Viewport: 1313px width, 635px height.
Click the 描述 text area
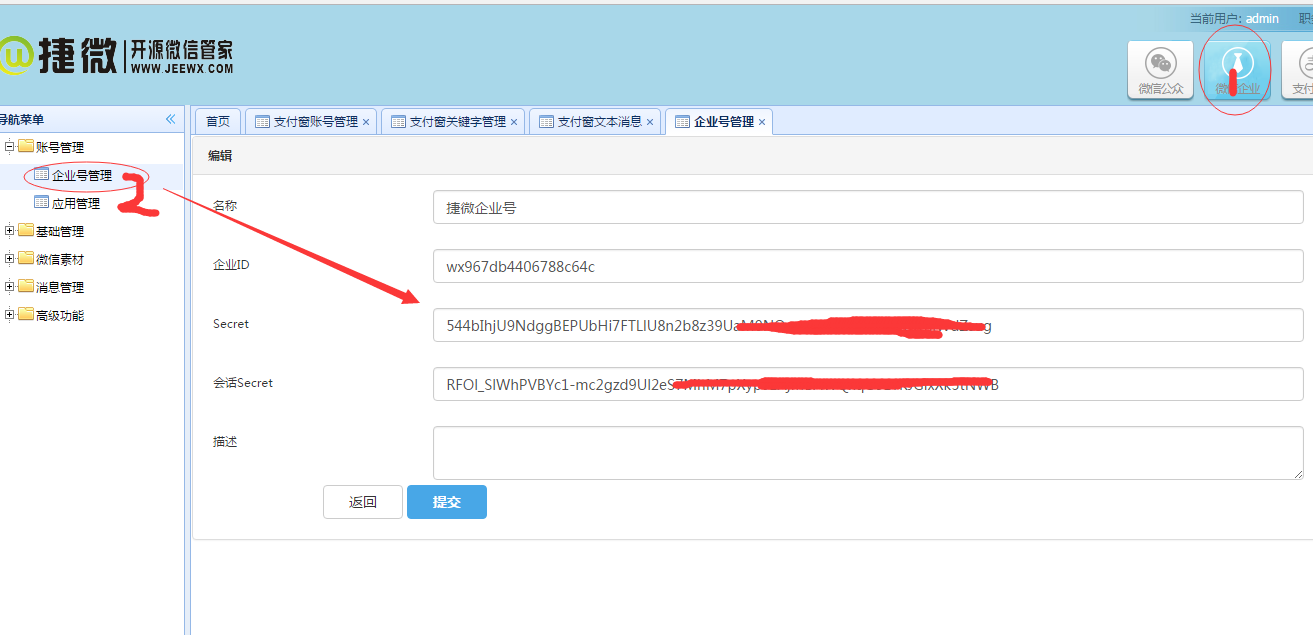click(x=868, y=453)
